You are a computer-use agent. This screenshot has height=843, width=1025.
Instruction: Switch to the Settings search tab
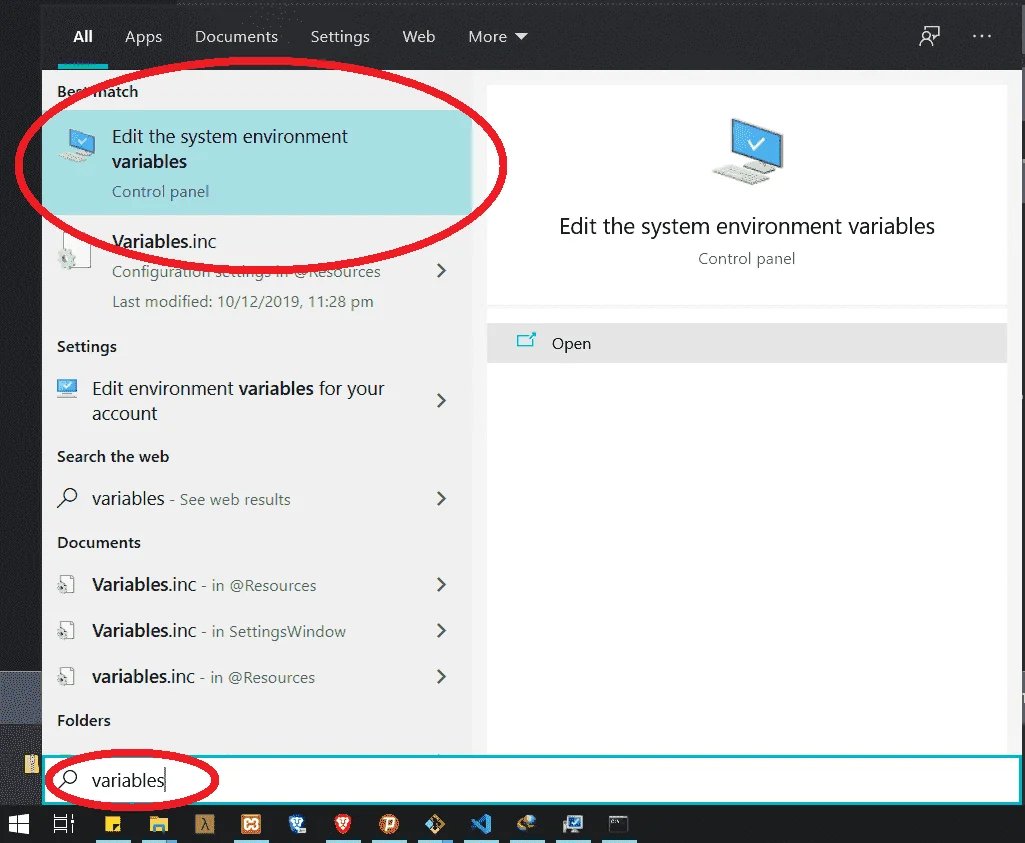click(x=340, y=37)
